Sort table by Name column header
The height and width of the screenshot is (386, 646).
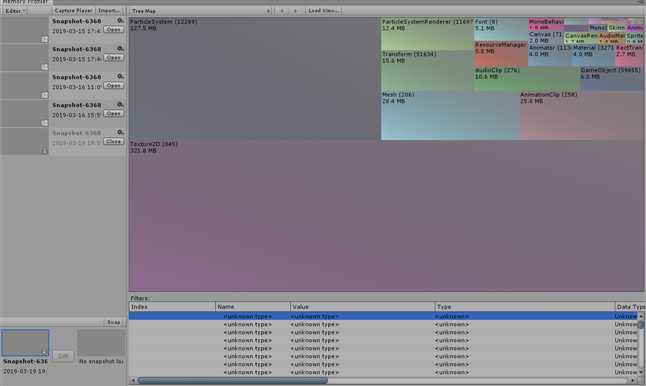pyautogui.click(x=253, y=307)
